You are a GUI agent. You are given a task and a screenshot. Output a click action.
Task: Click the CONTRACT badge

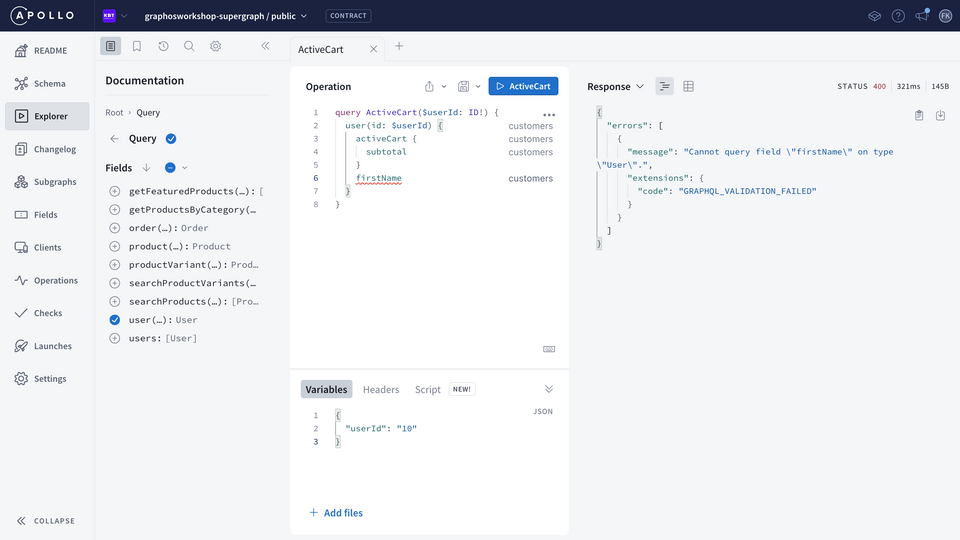click(x=348, y=16)
